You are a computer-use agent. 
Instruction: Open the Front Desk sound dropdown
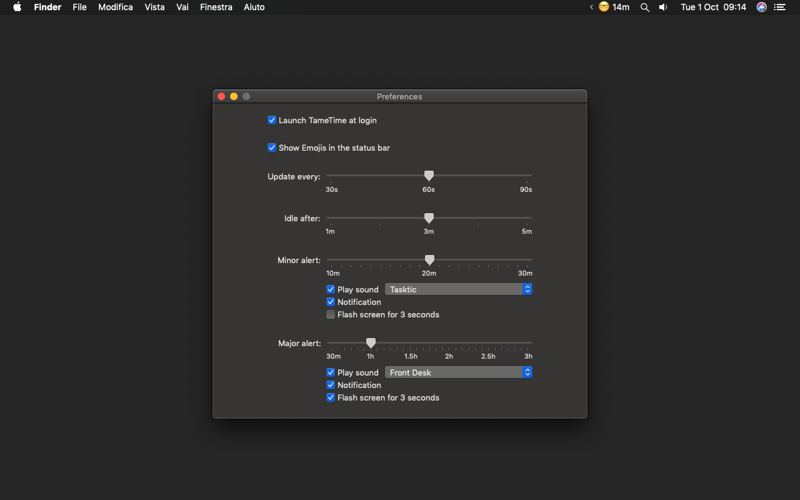point(458,372)
